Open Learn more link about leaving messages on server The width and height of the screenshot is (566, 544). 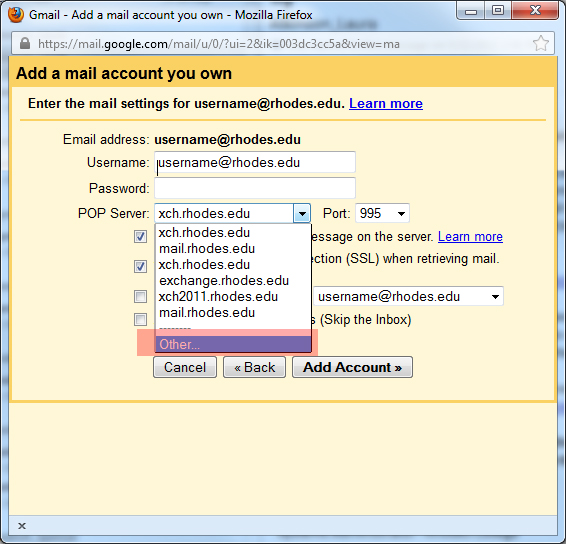click(470, 236)
